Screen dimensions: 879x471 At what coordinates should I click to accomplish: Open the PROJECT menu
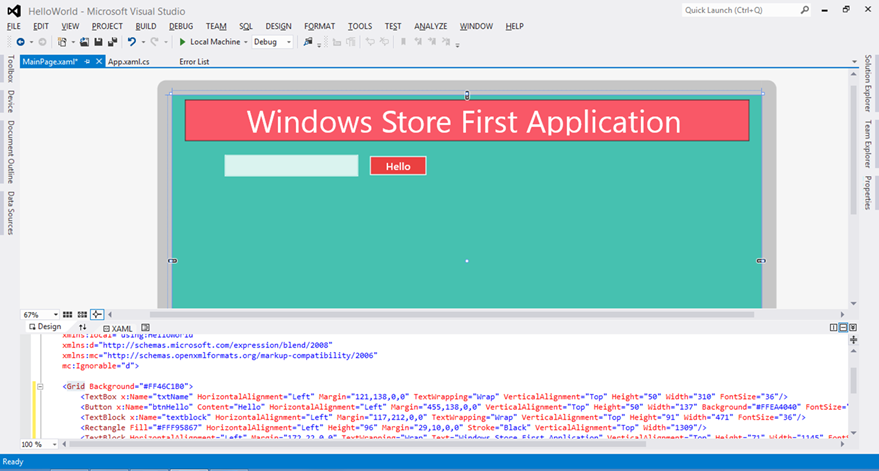(107, 26)
